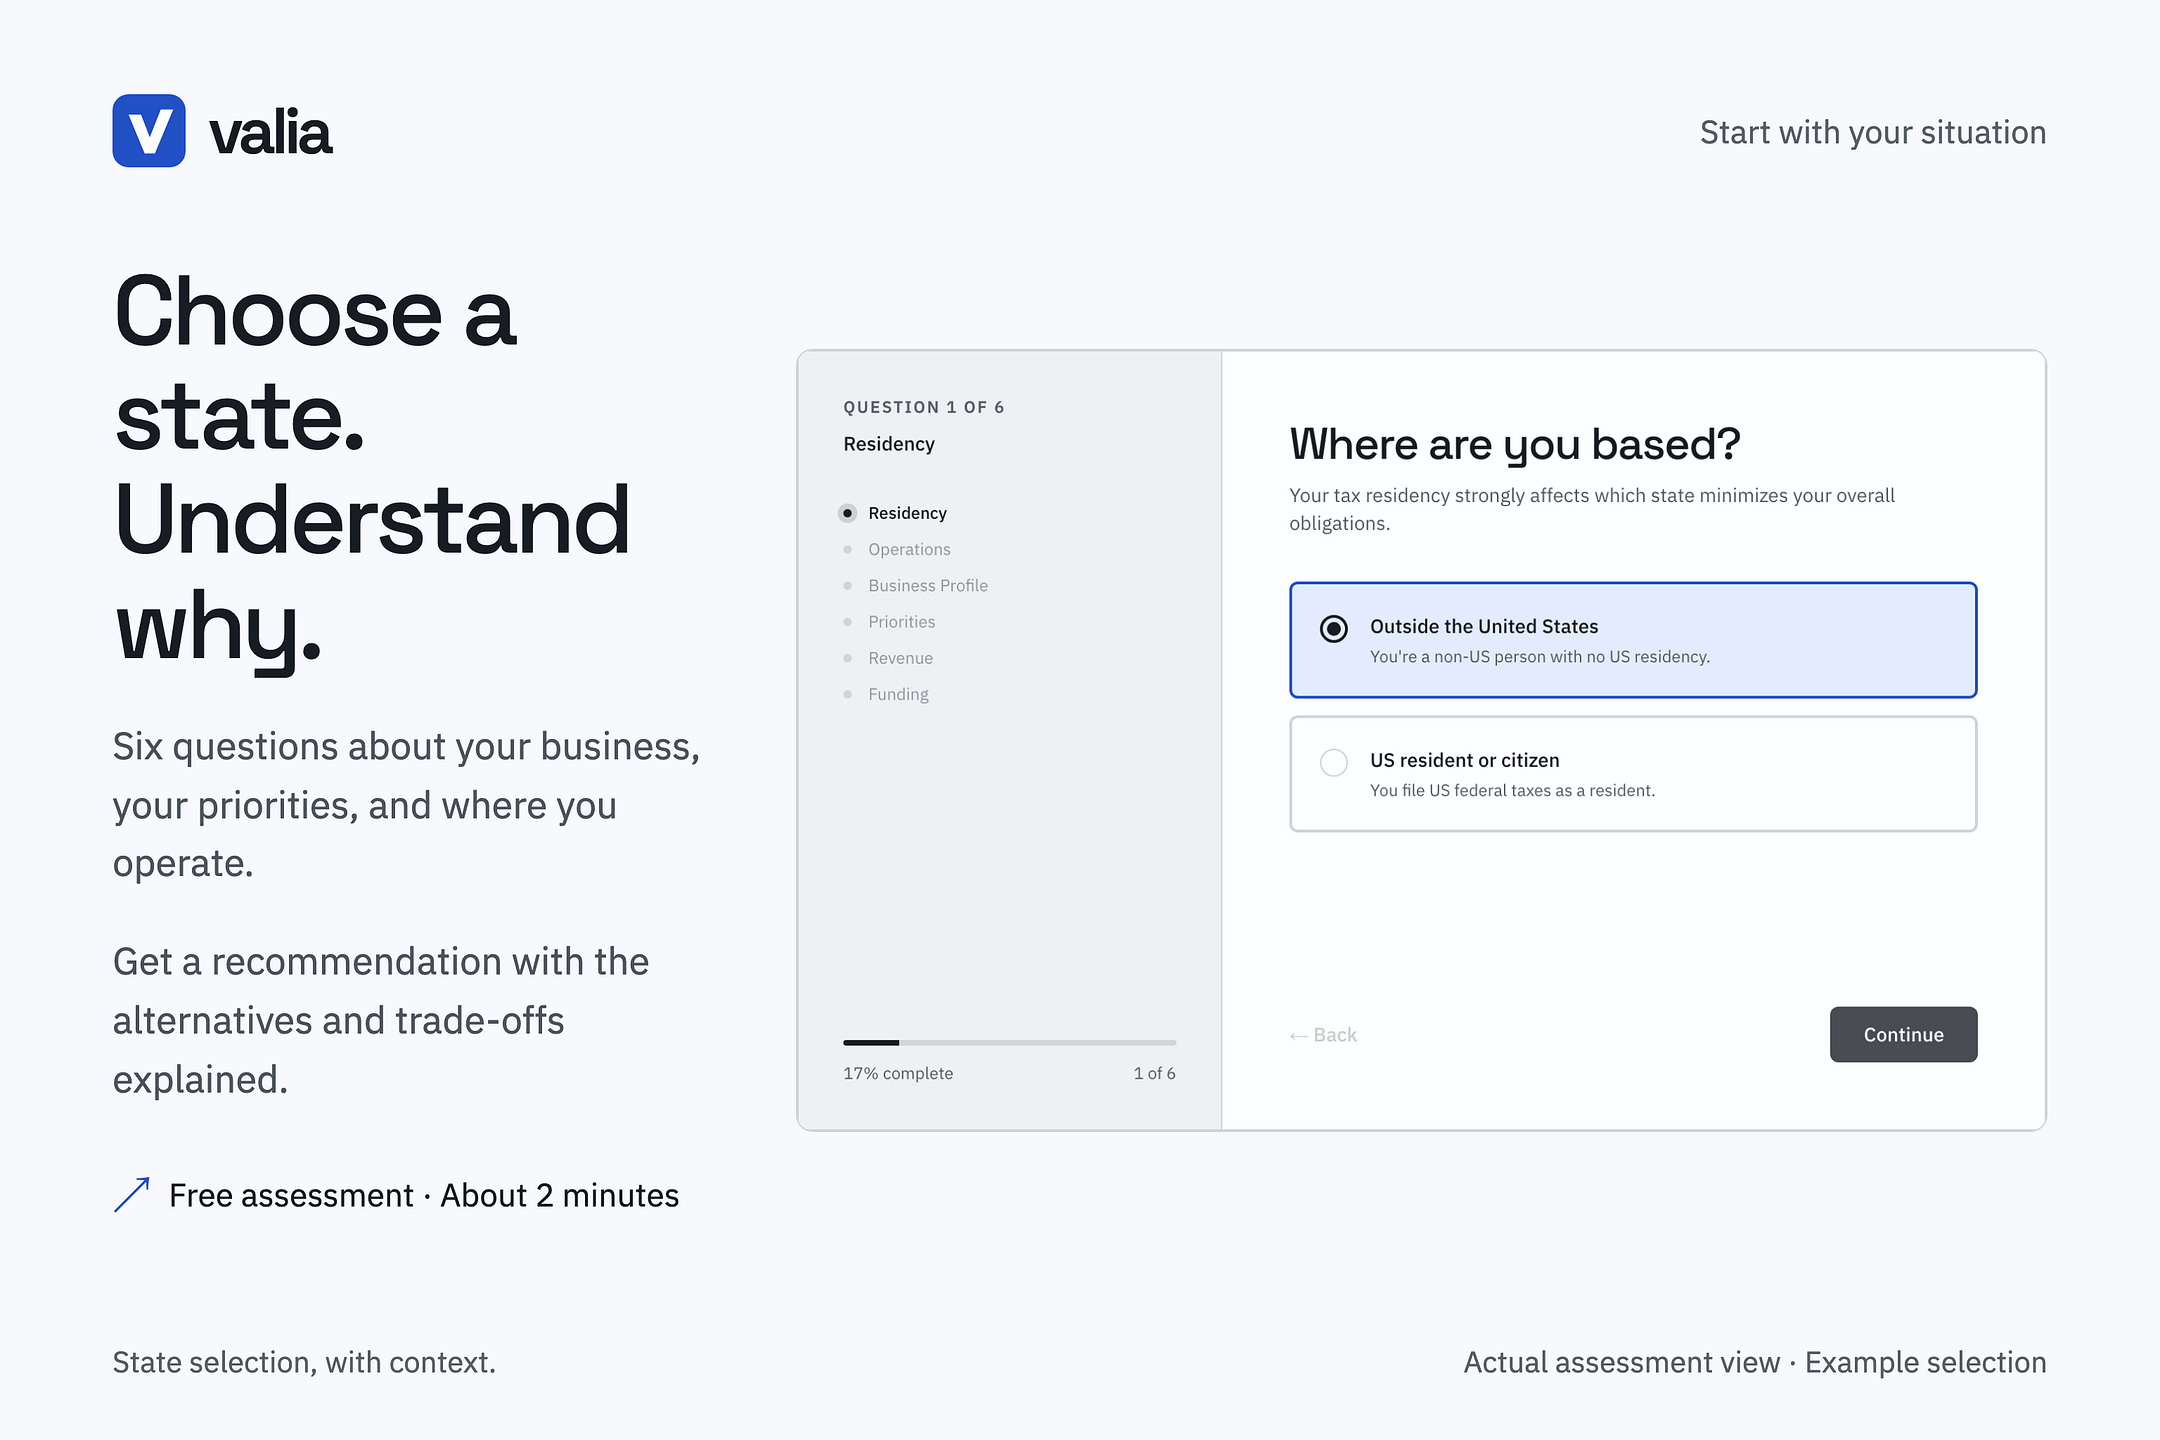2160x1440 pixels.
Task: Jump to the Funding step
Action: tap(886, 694)
